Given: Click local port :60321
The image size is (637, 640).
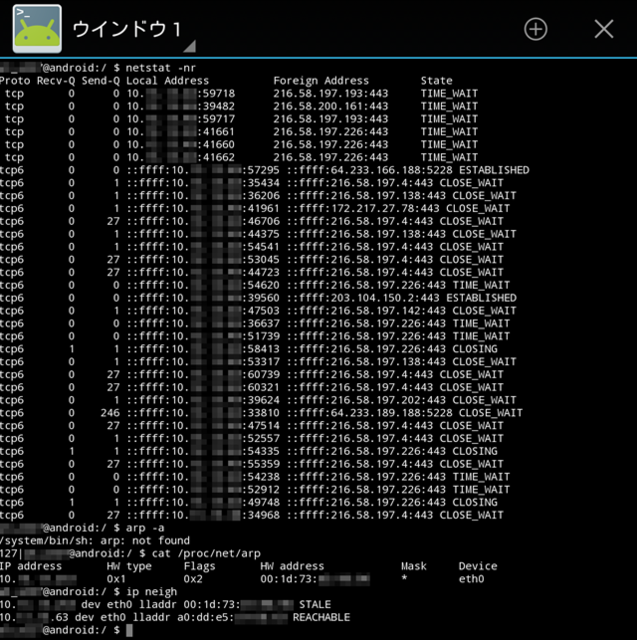Looking at the screenshot, I should point(261,387).
